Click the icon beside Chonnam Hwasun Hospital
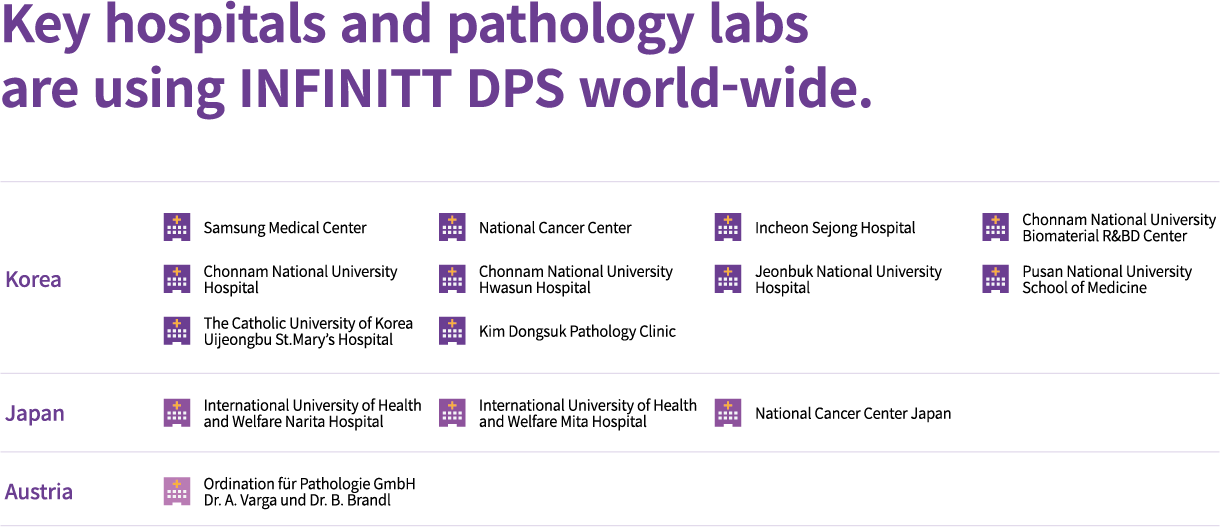 452,279
